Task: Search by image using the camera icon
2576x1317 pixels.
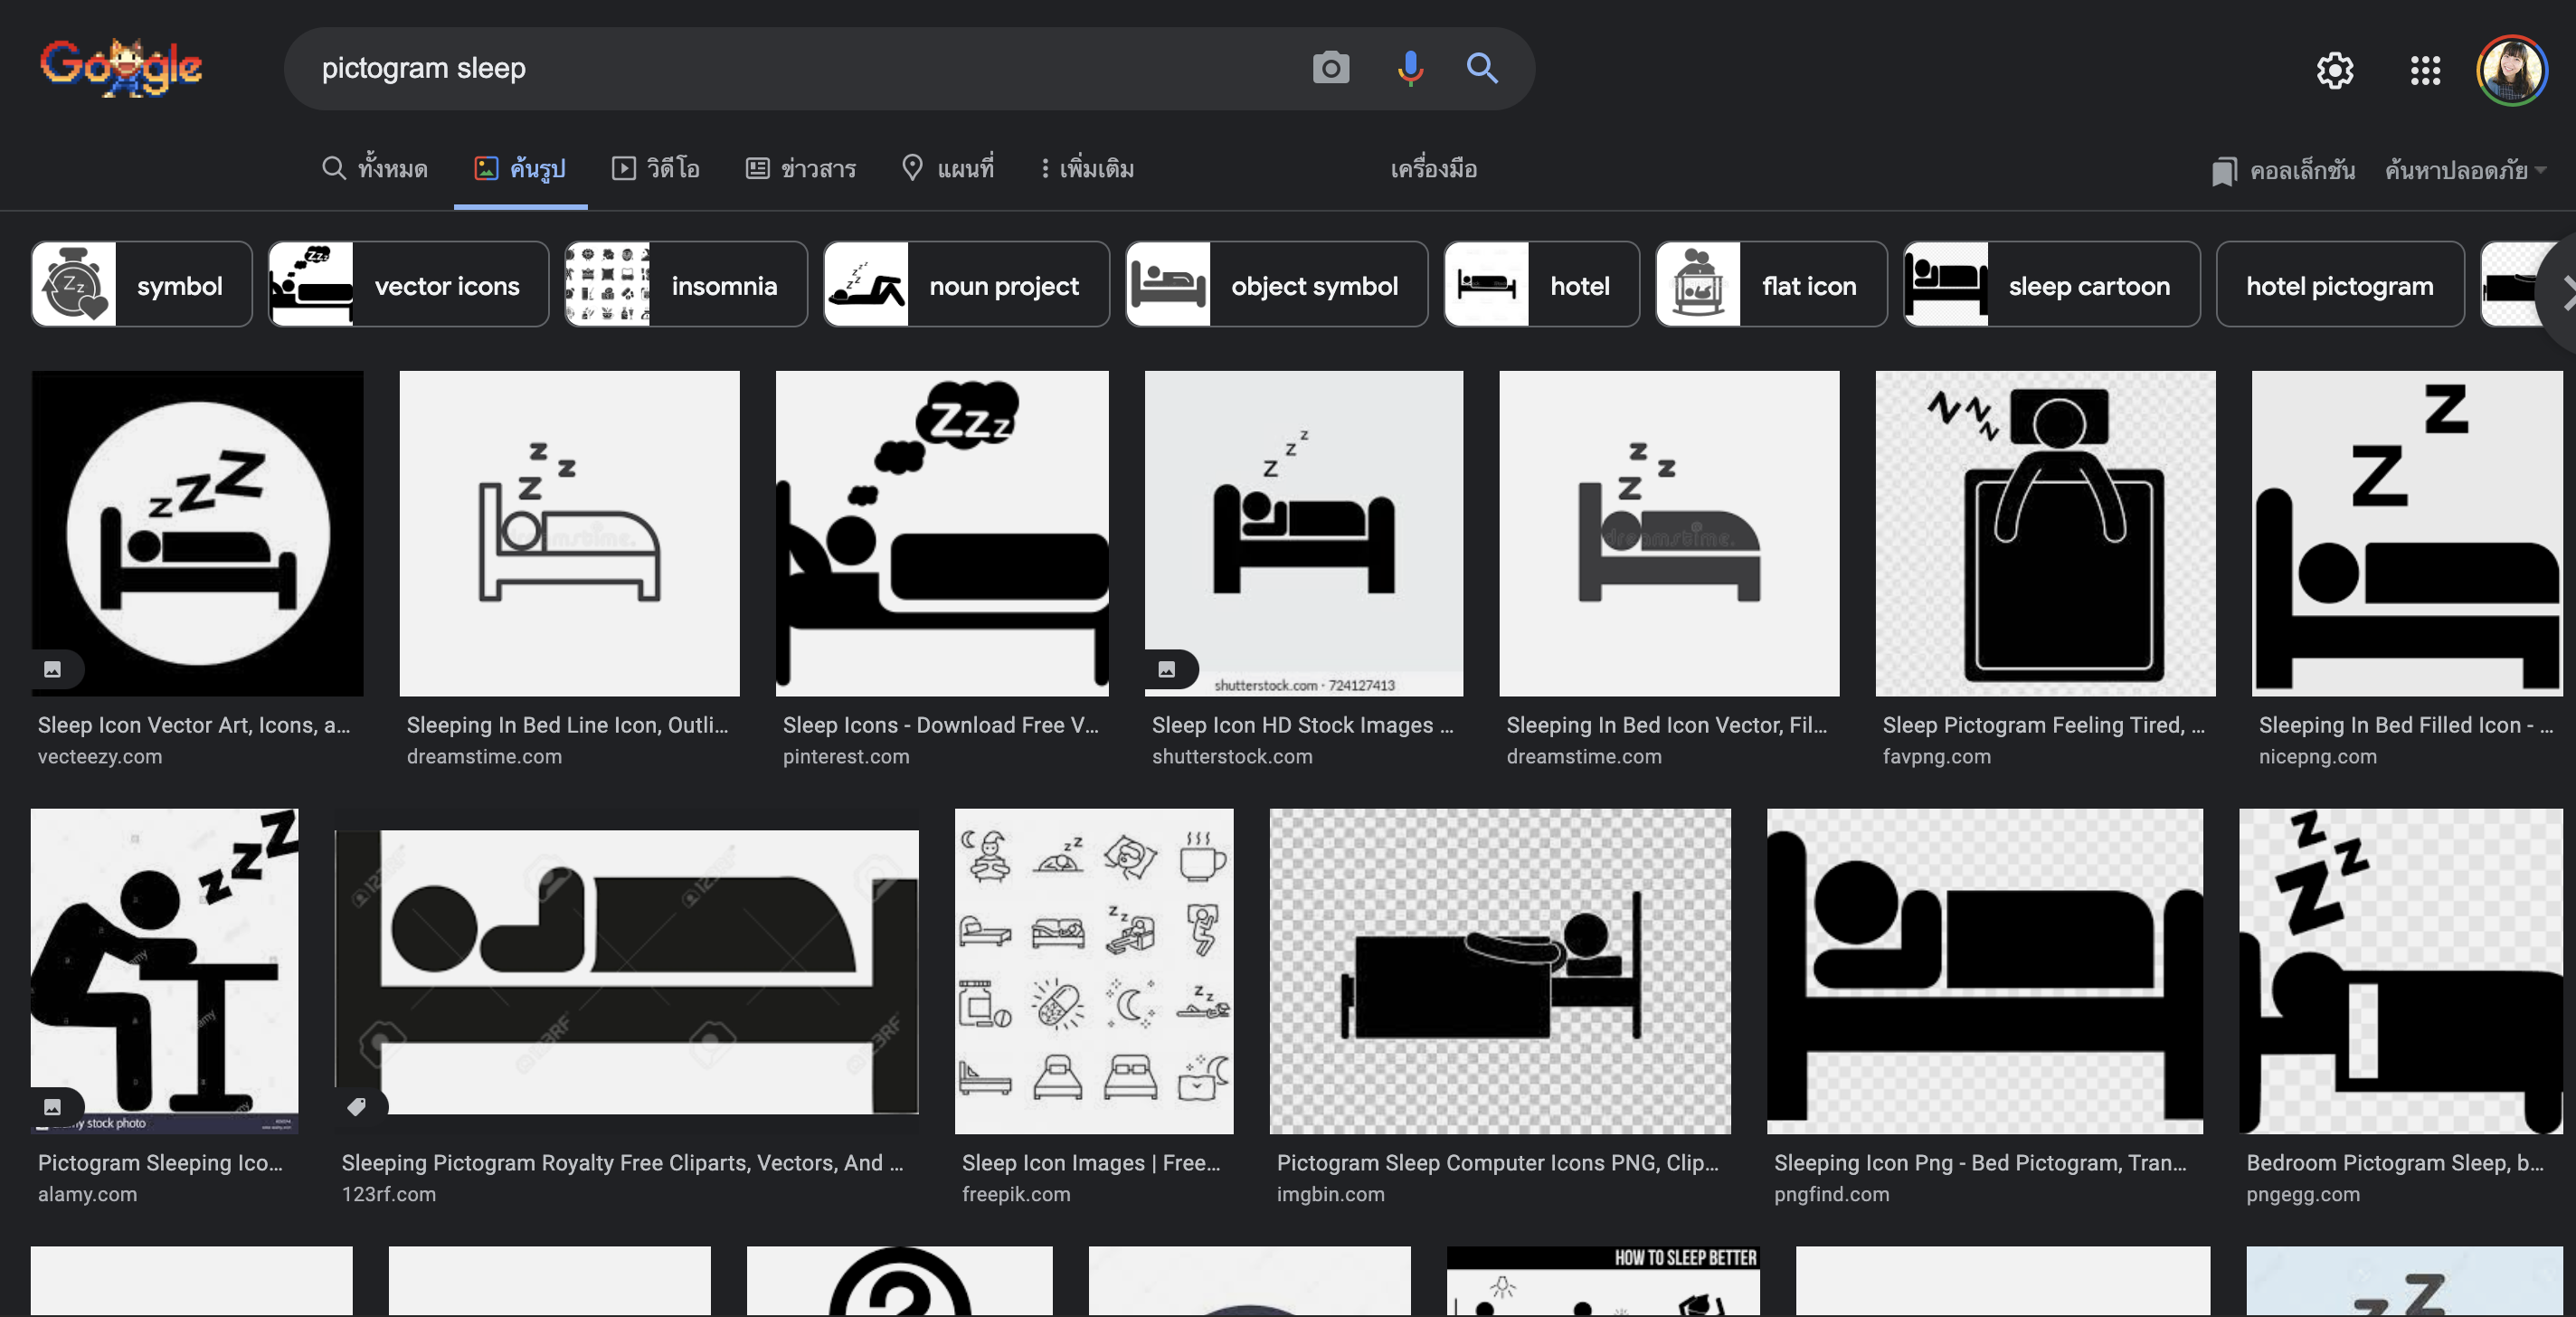Action: (x=1331, y=68)
